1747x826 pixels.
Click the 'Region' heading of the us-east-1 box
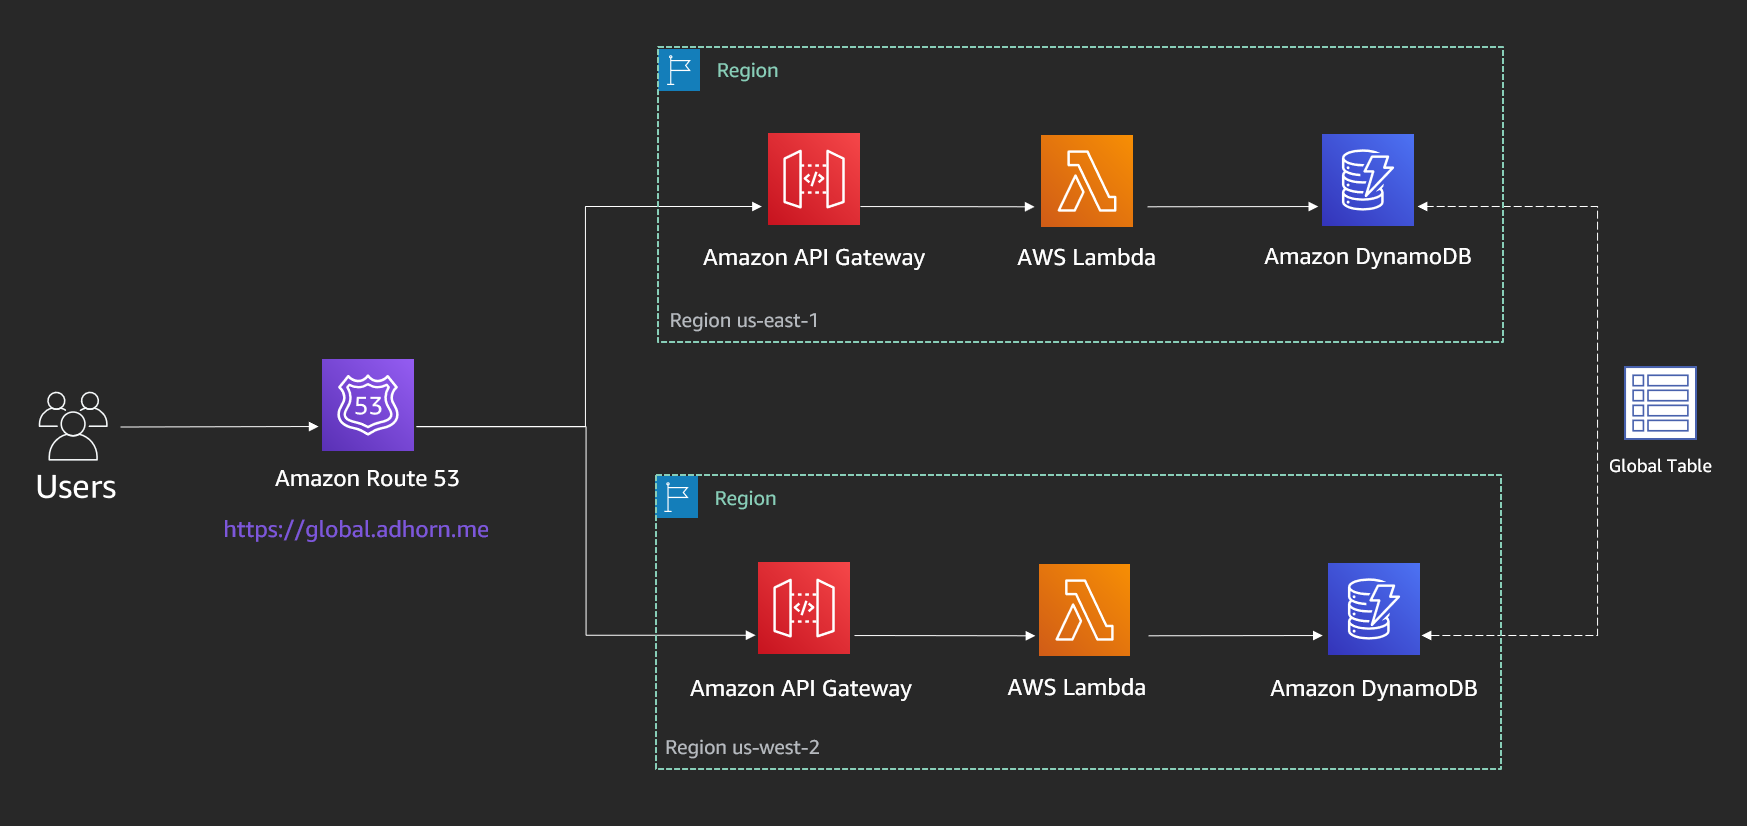(x=747, y=70)
